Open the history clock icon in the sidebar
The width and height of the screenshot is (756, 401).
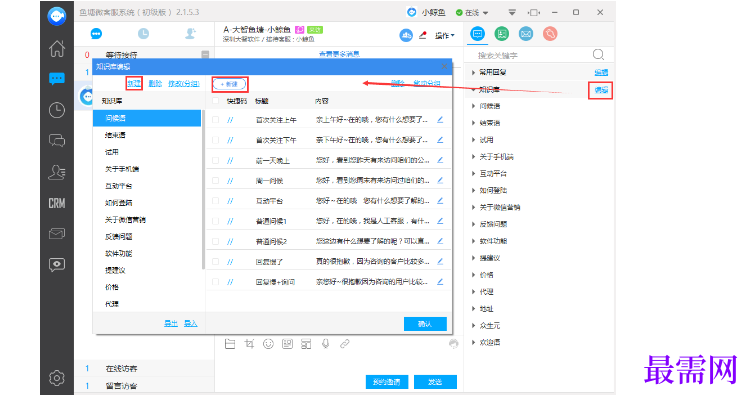[x=57, y=110]
